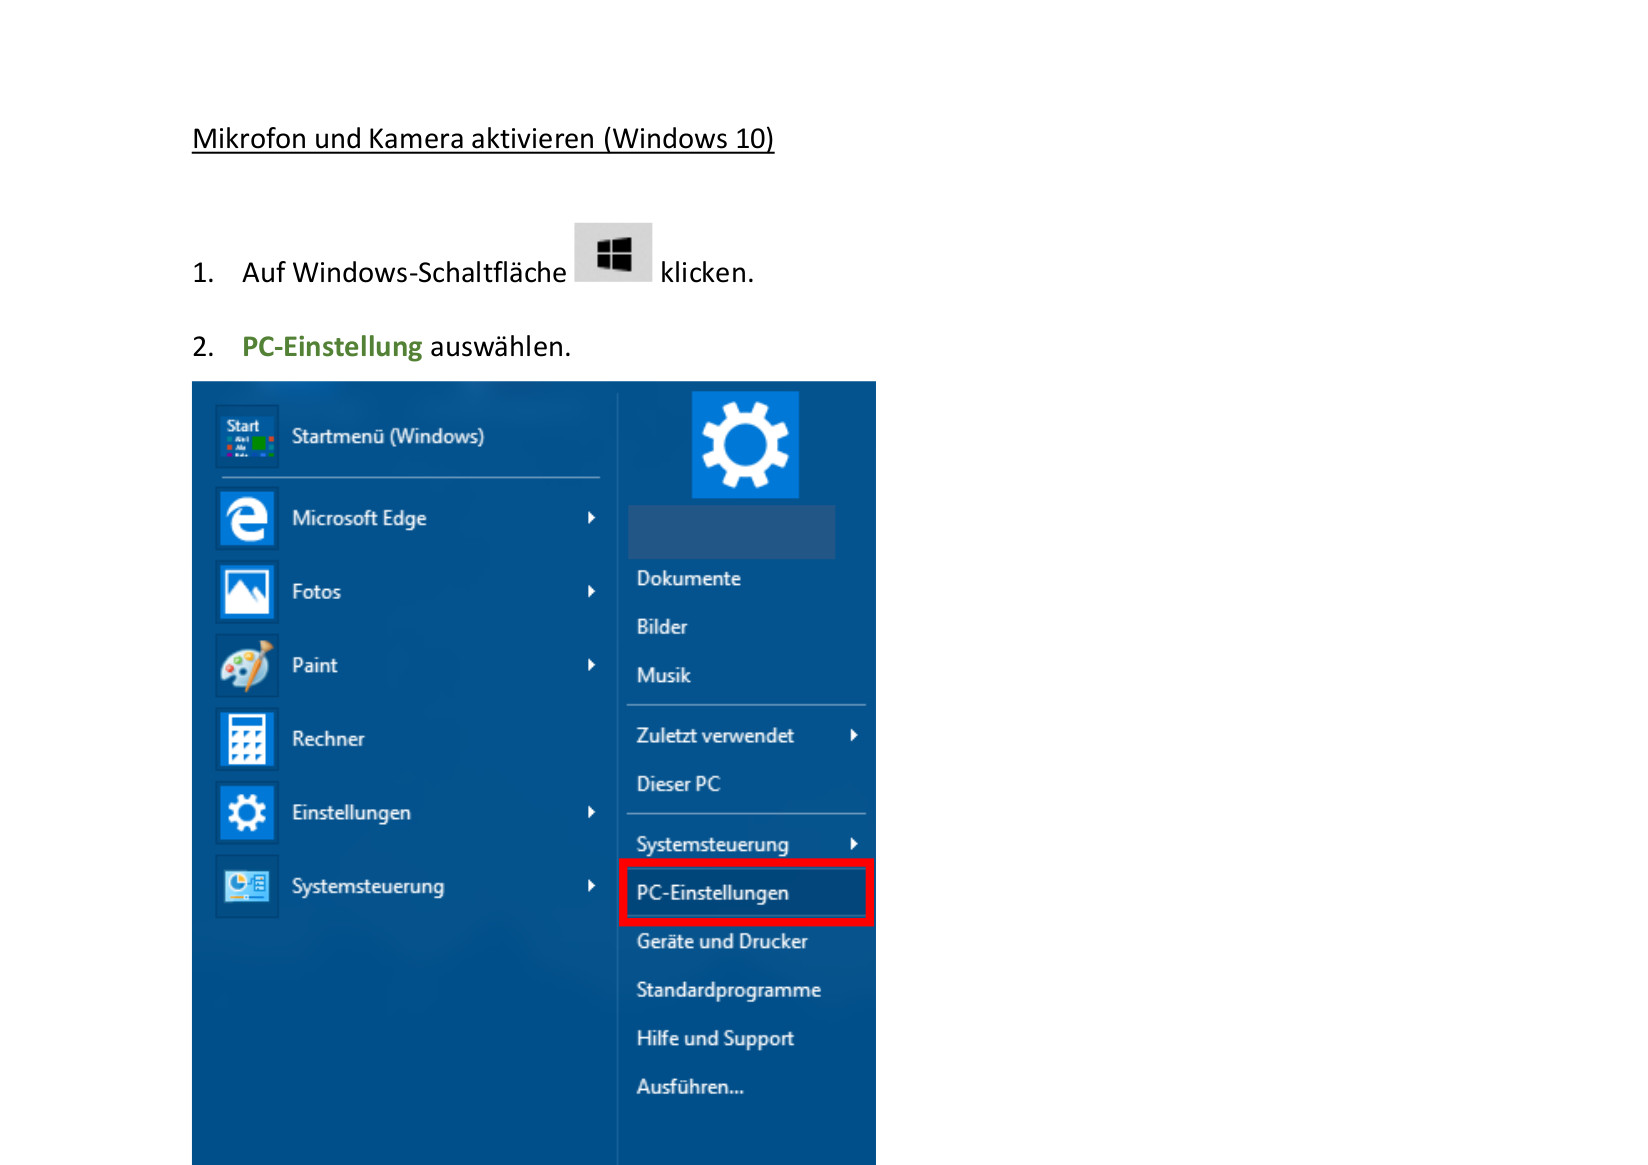Expand the Paint submenu arrow
This screenshot has height=1165, width=1648.
click(591, 665)
